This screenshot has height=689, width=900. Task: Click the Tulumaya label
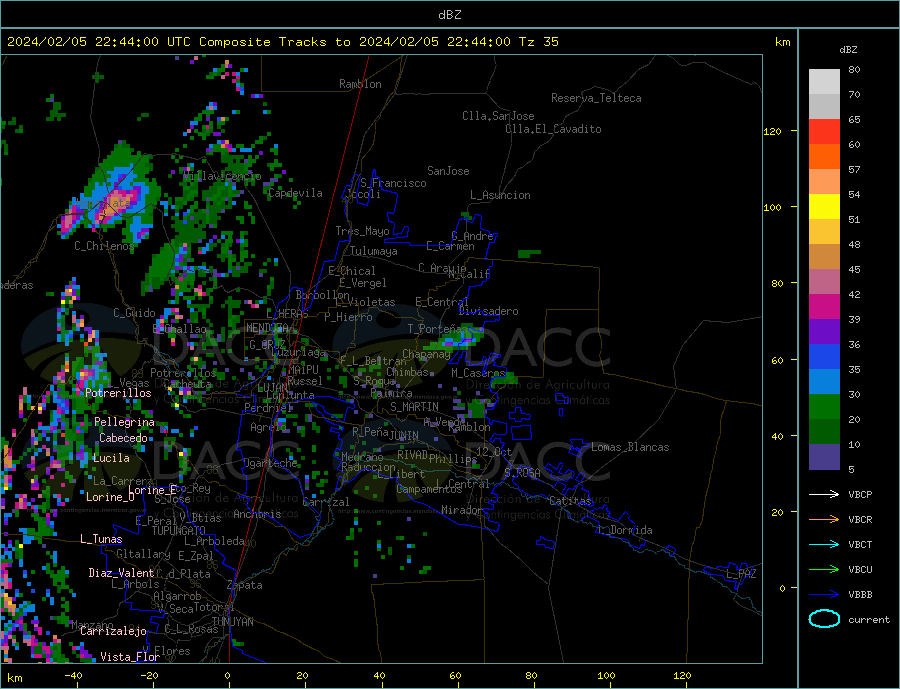373,251
